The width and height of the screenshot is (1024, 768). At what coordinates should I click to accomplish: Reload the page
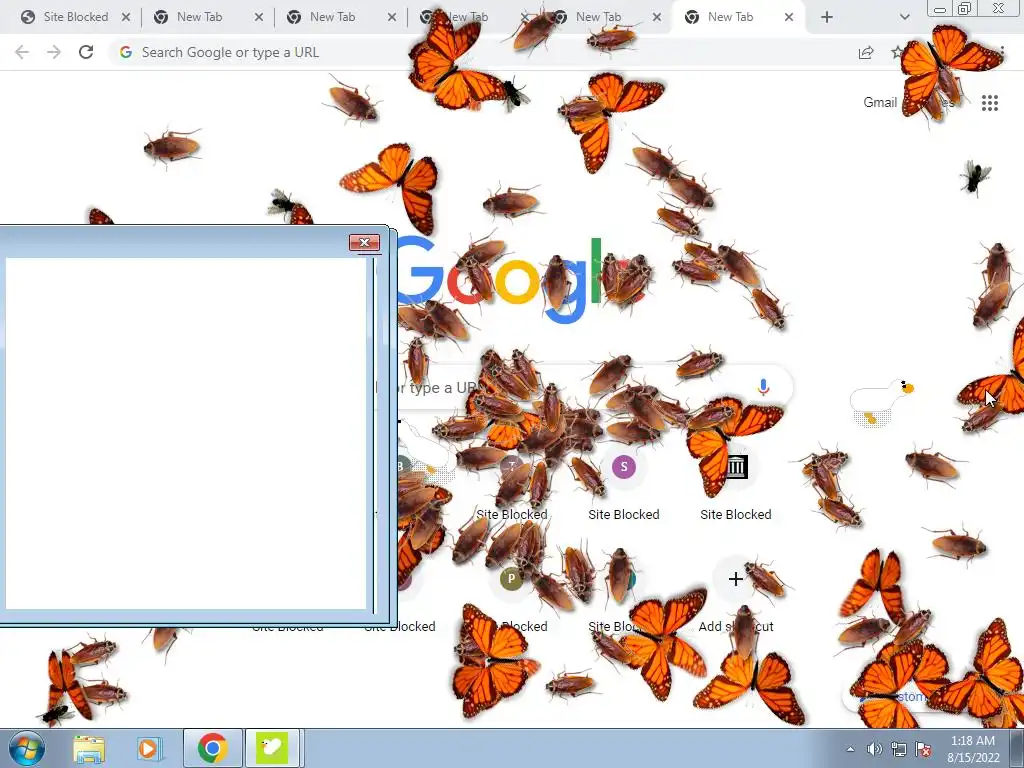86,52
